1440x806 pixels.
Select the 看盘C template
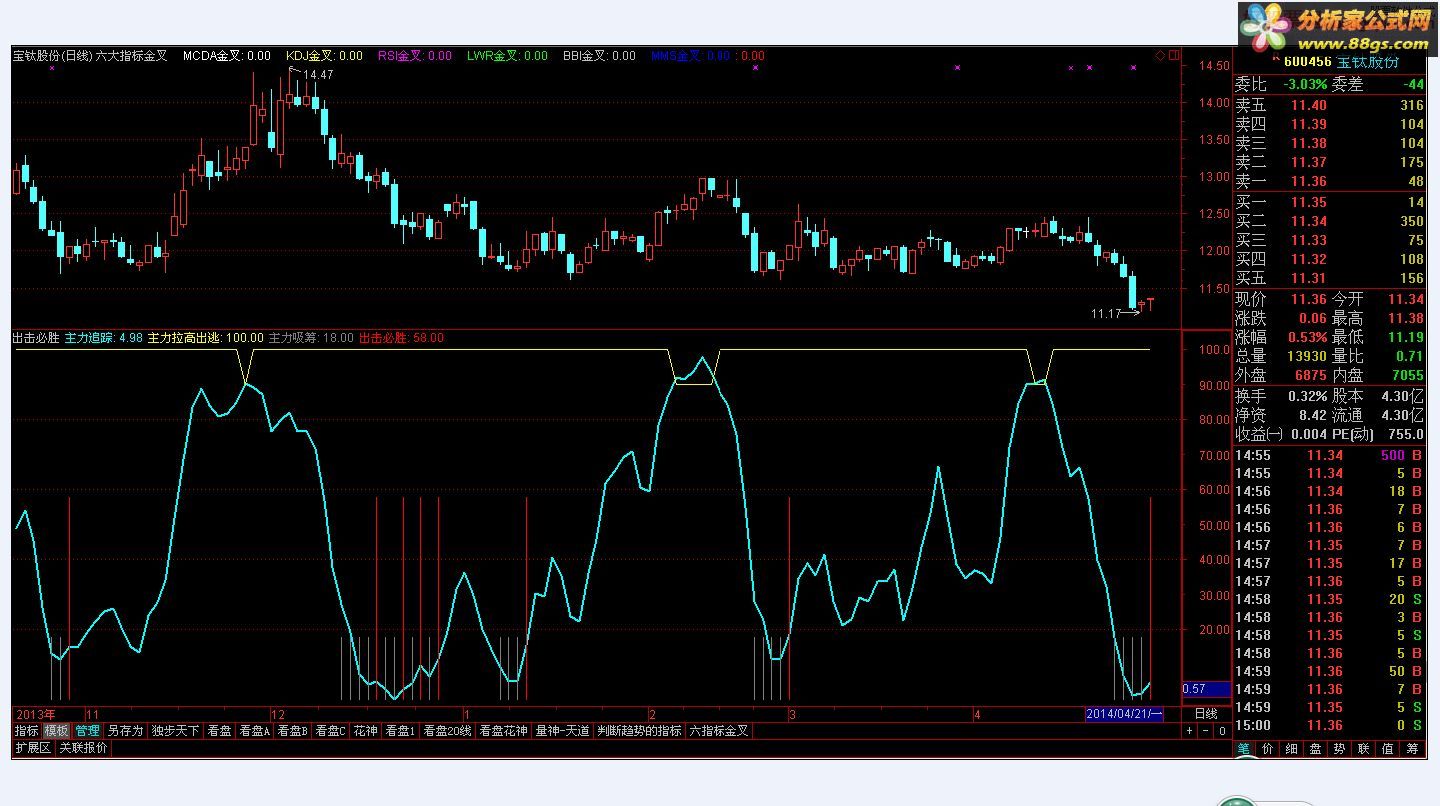[331, 731]
